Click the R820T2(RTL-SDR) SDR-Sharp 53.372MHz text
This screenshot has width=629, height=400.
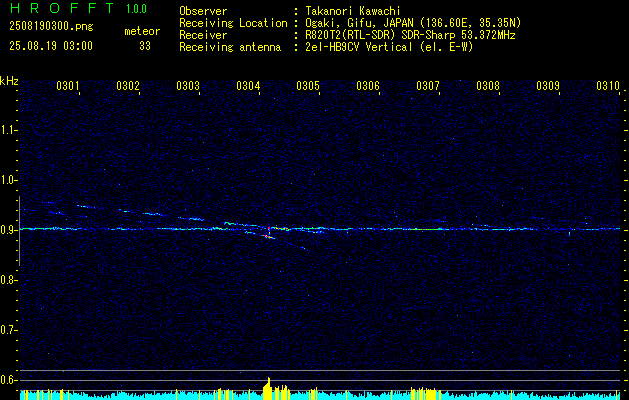click(410, 35)
